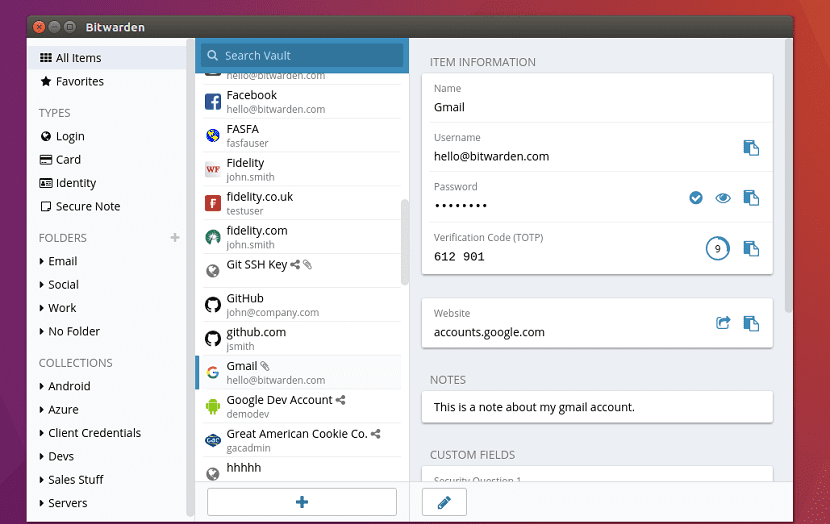The image size is (830, 524).
Task: Click the item details scrollbar
Action: [788, 175]
